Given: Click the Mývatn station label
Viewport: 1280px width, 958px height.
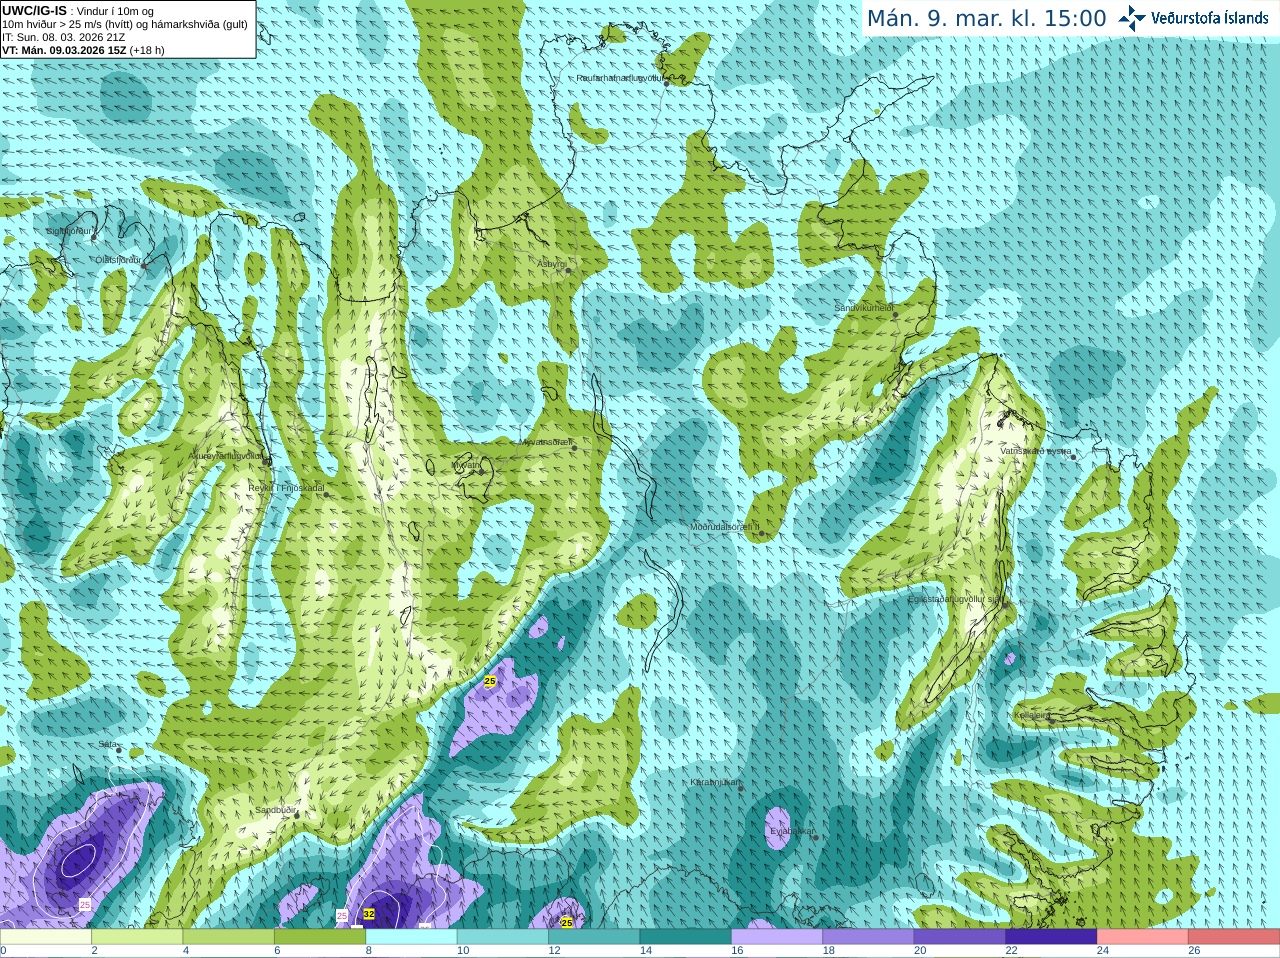Looking at the screenshot, I should (466, 465).
